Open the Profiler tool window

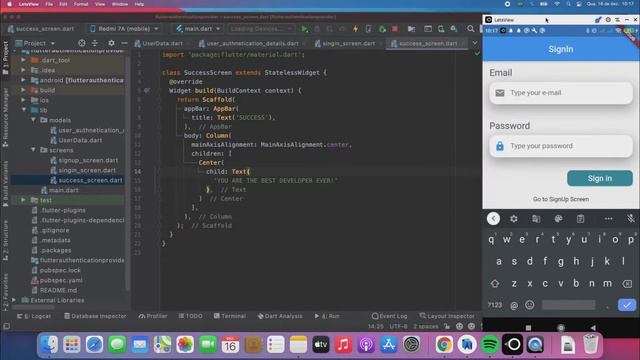click(153, 316)
